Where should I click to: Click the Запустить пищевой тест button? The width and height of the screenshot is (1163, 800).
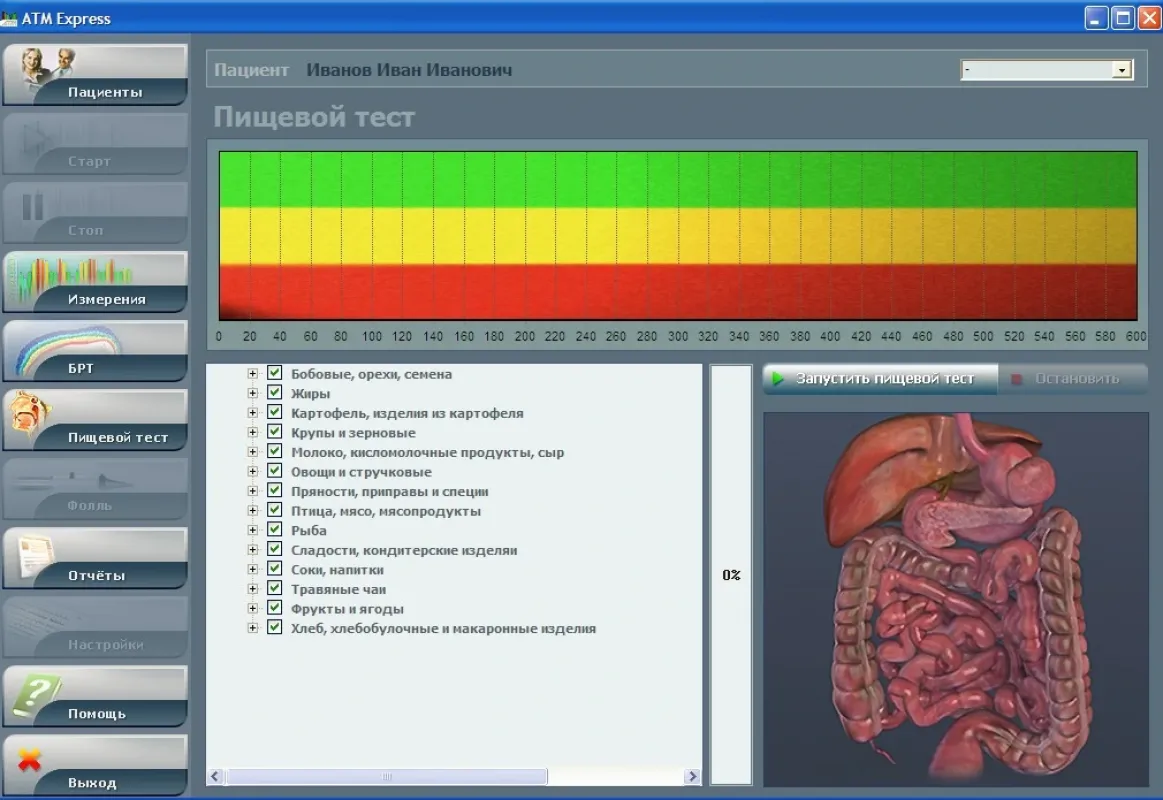[x=883, y=379]
